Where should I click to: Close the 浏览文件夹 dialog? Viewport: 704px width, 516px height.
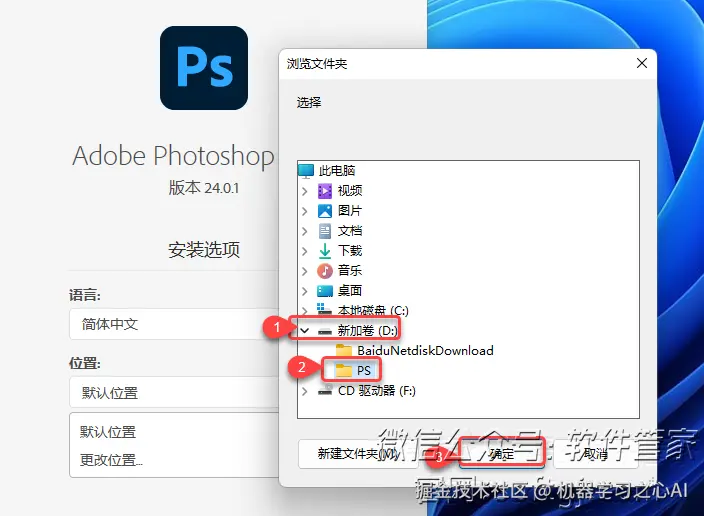coord(642,63)
